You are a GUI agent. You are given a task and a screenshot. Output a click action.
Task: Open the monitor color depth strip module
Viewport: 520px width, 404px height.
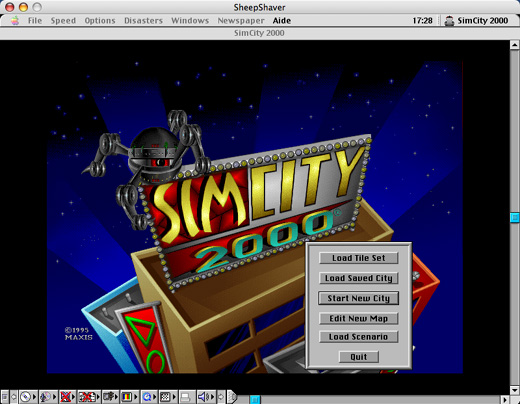[127, 397]
